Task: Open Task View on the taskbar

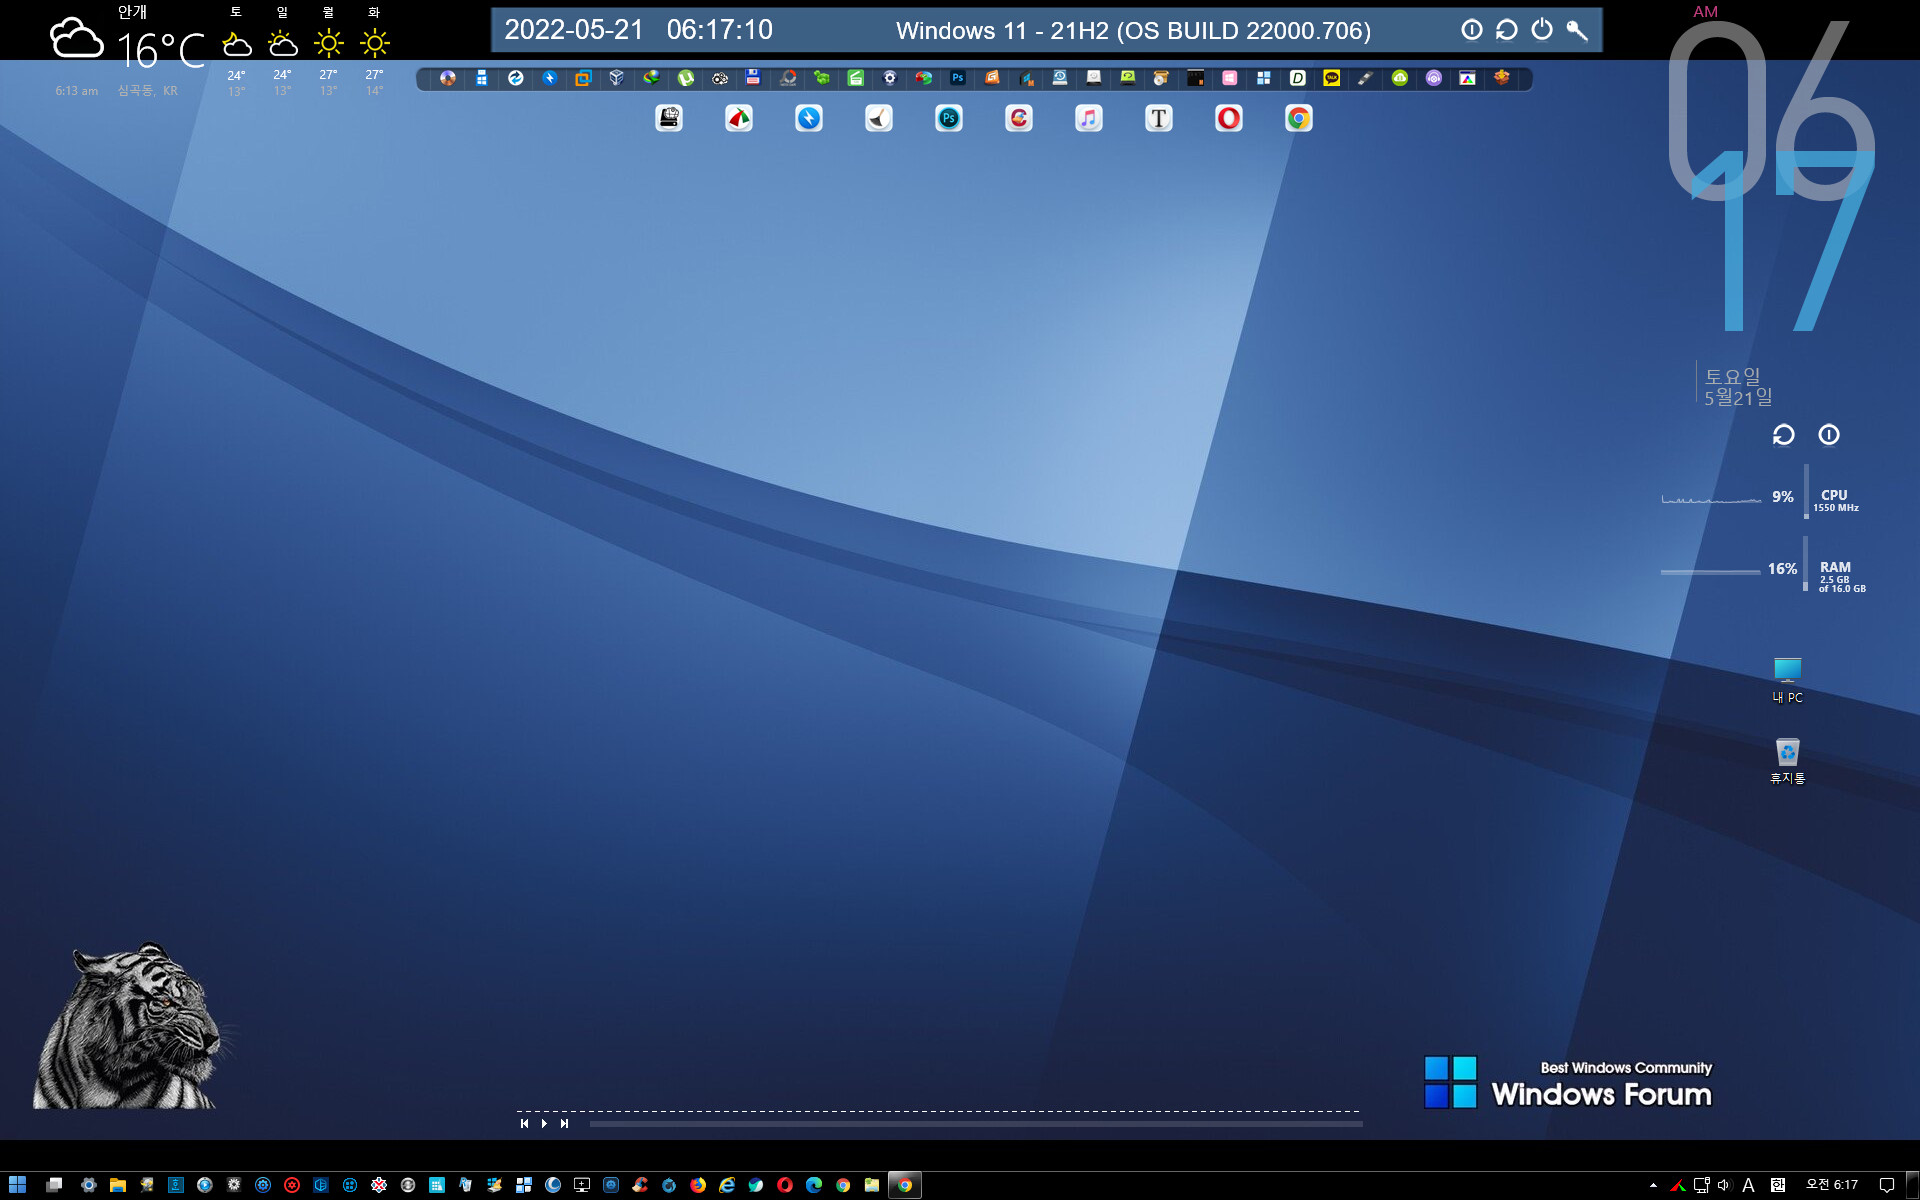Action: pos(54,1185)
